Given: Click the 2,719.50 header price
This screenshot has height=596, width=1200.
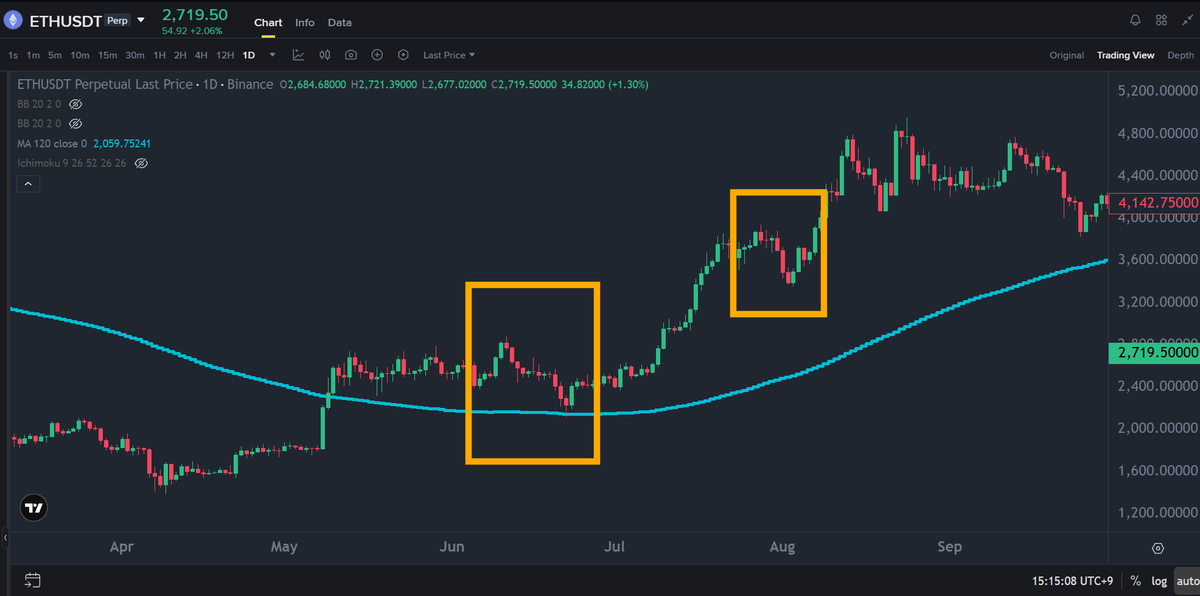Looking at the screenshot, I should (x=195, y=15).
